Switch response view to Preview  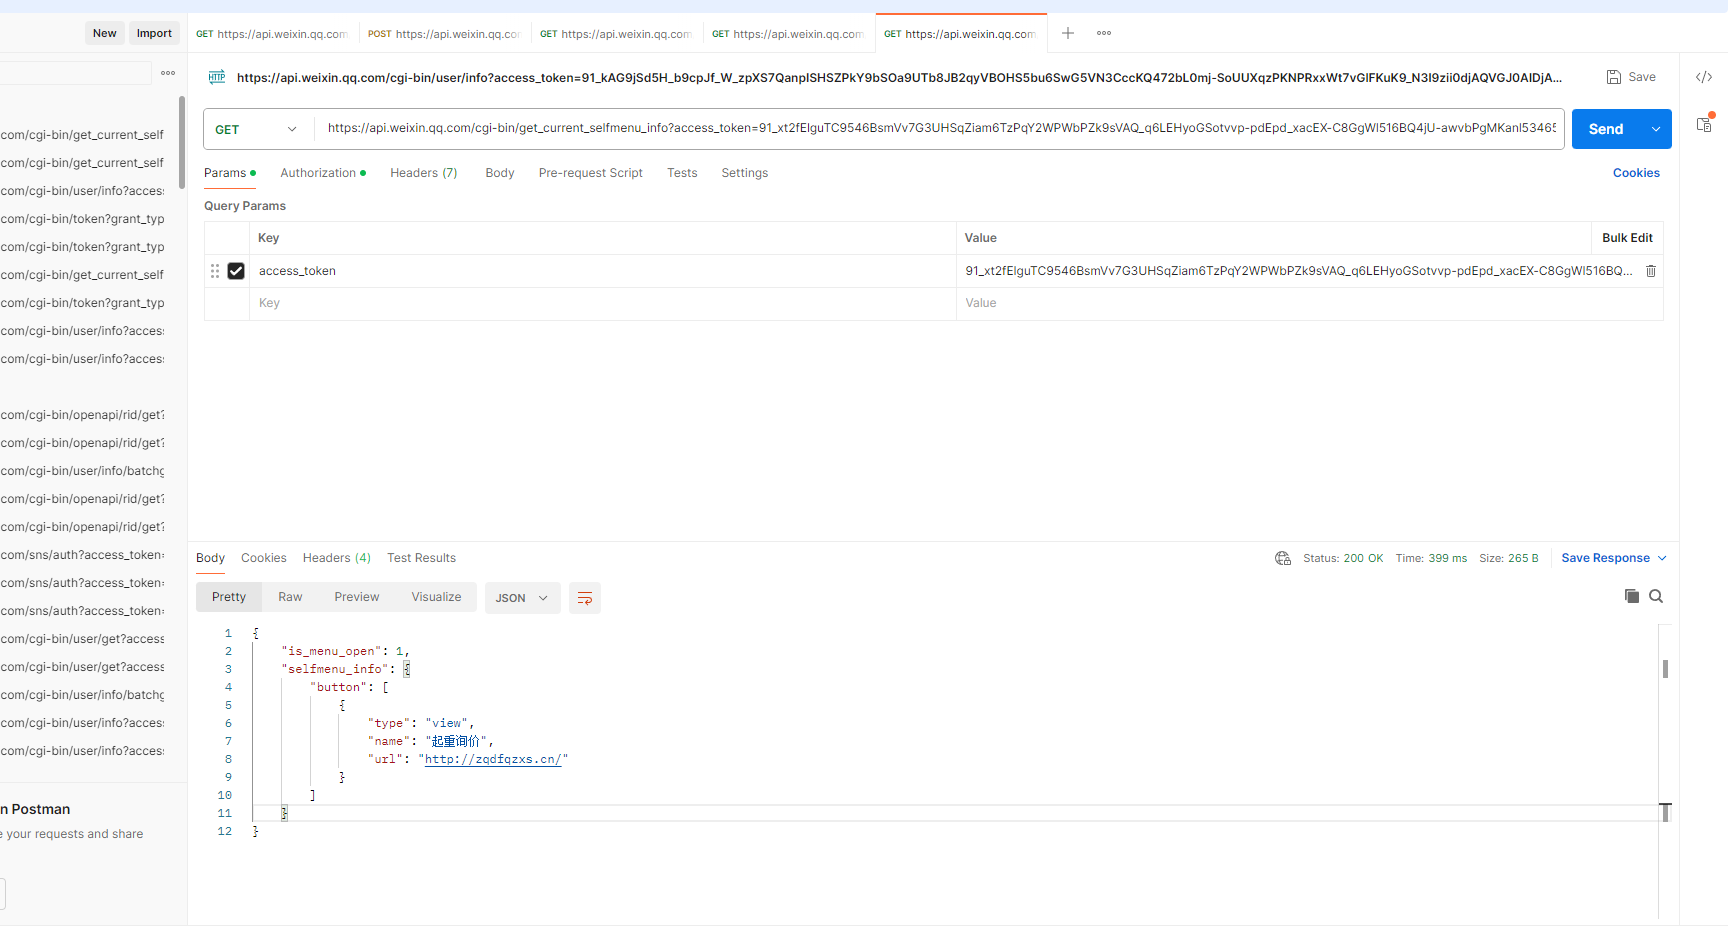pyautogui.click(x=357, y=597)
